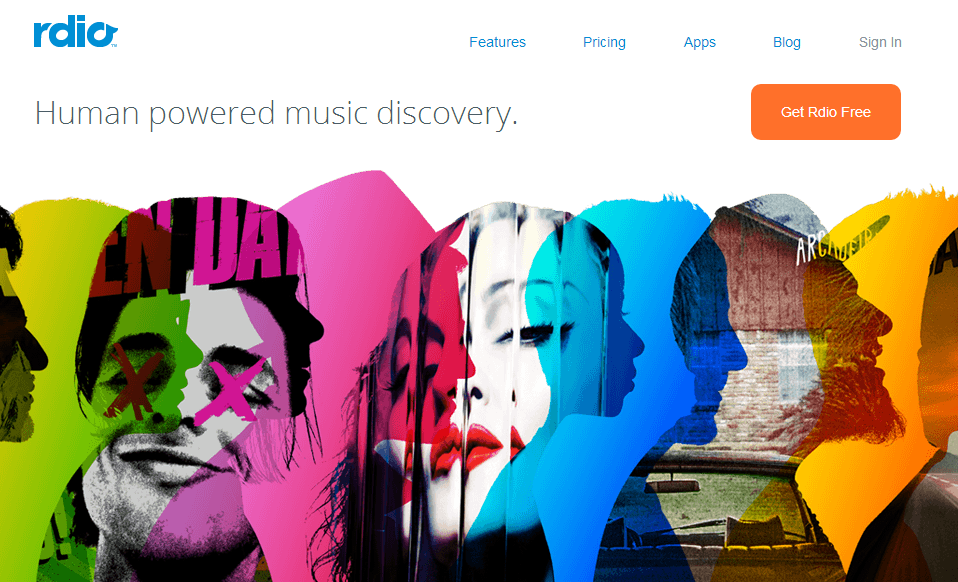Image resolution: width=958 pixels, height=582 pixels.
Task: Open the Features page
Action: pos(497,42)
